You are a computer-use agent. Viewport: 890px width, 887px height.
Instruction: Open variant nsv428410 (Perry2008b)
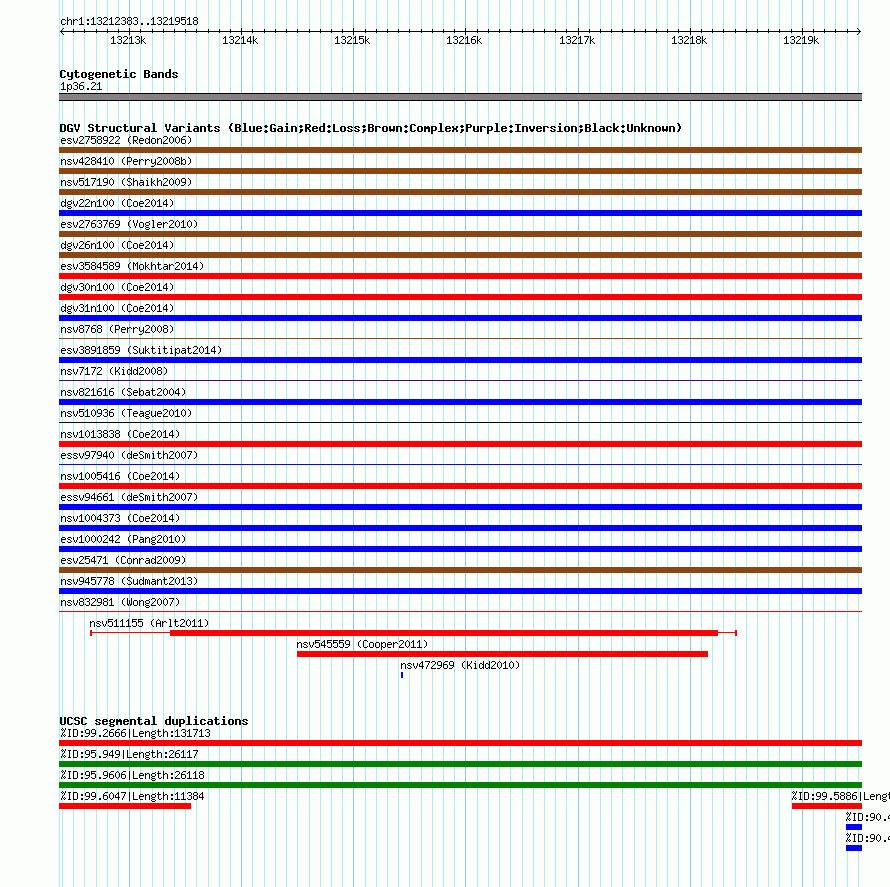tap(126, 161)
